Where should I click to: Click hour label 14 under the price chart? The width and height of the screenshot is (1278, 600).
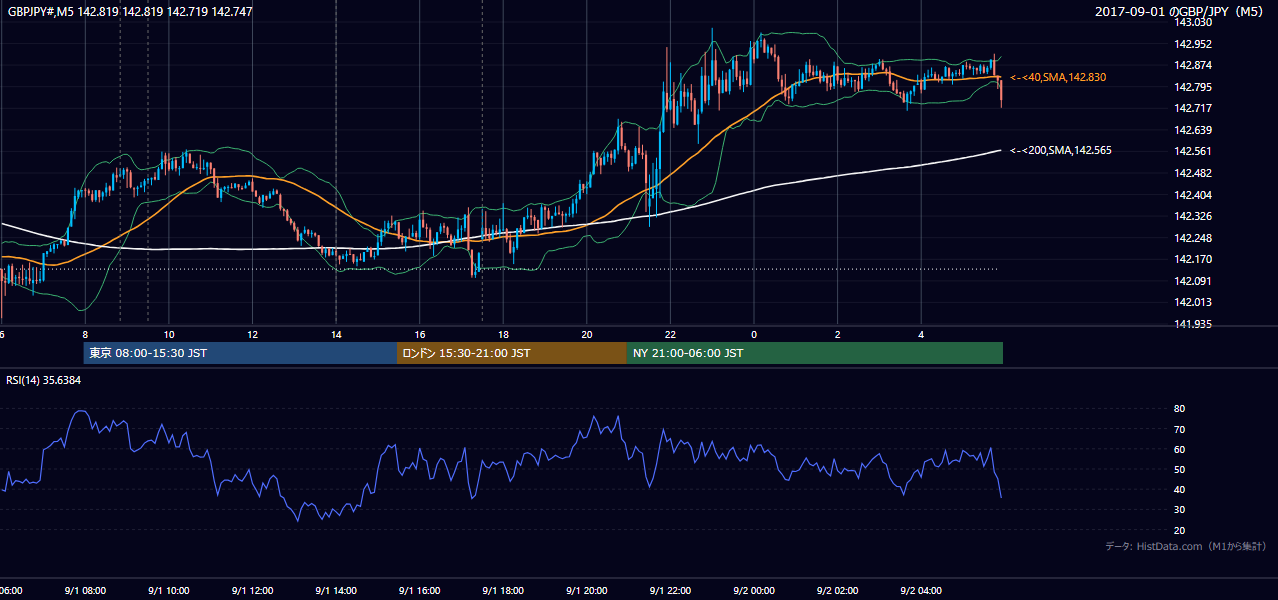(x=336, y=335)
